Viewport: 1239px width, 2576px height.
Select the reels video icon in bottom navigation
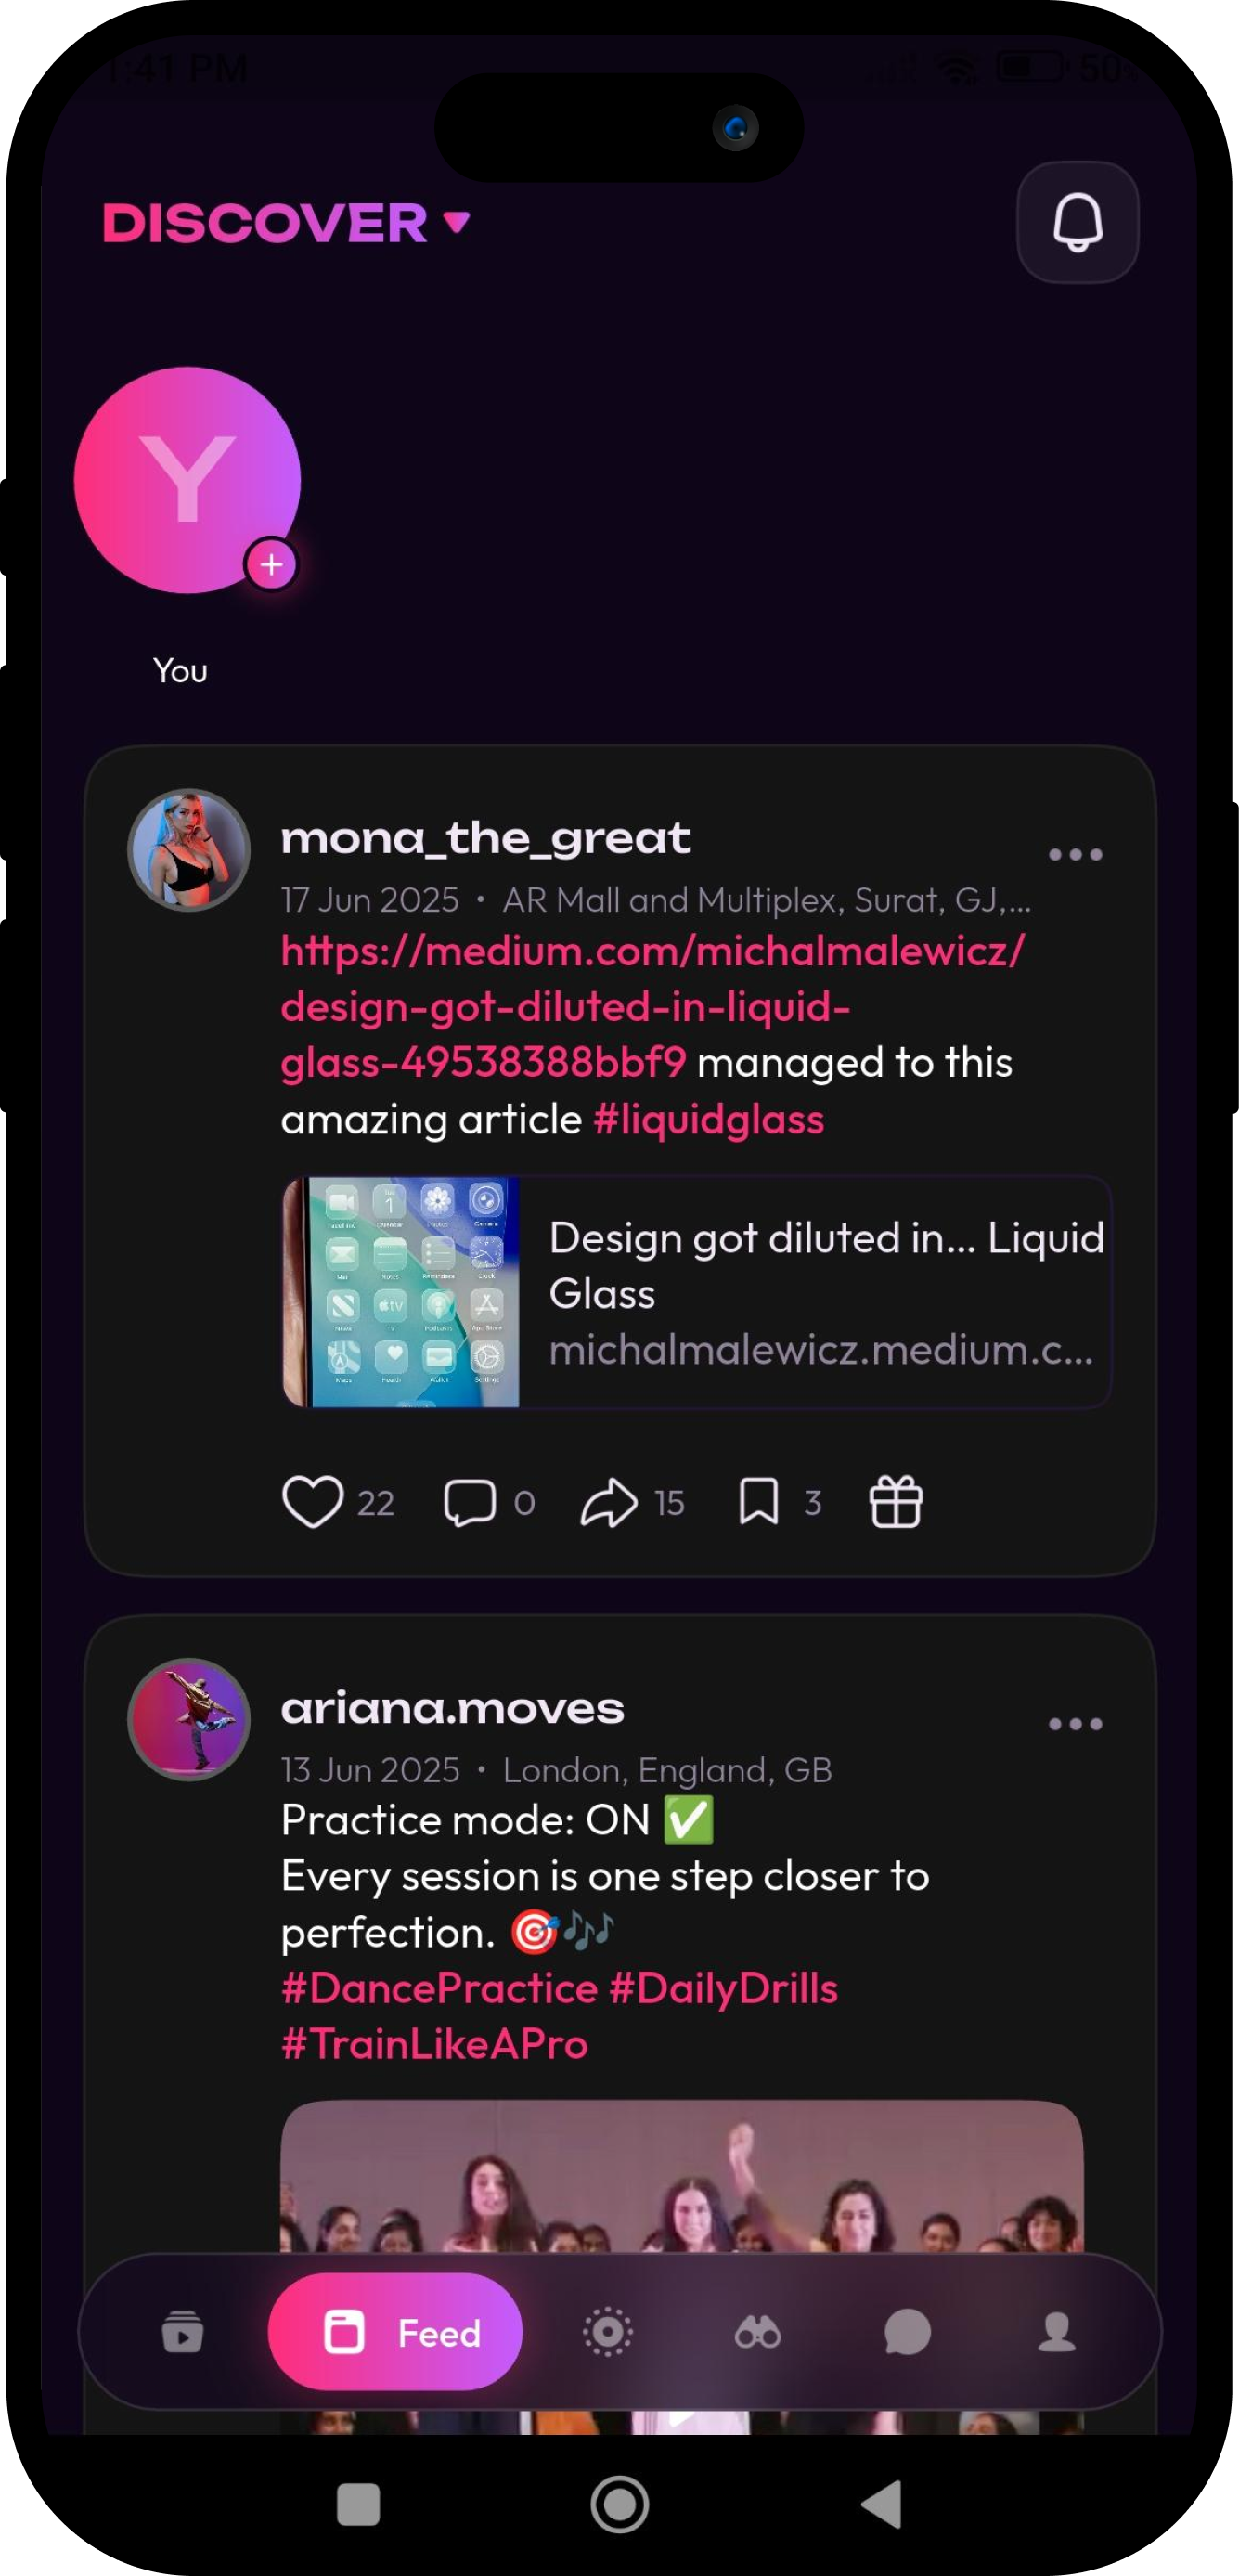pyautogui.click(x=182, y=2331)
